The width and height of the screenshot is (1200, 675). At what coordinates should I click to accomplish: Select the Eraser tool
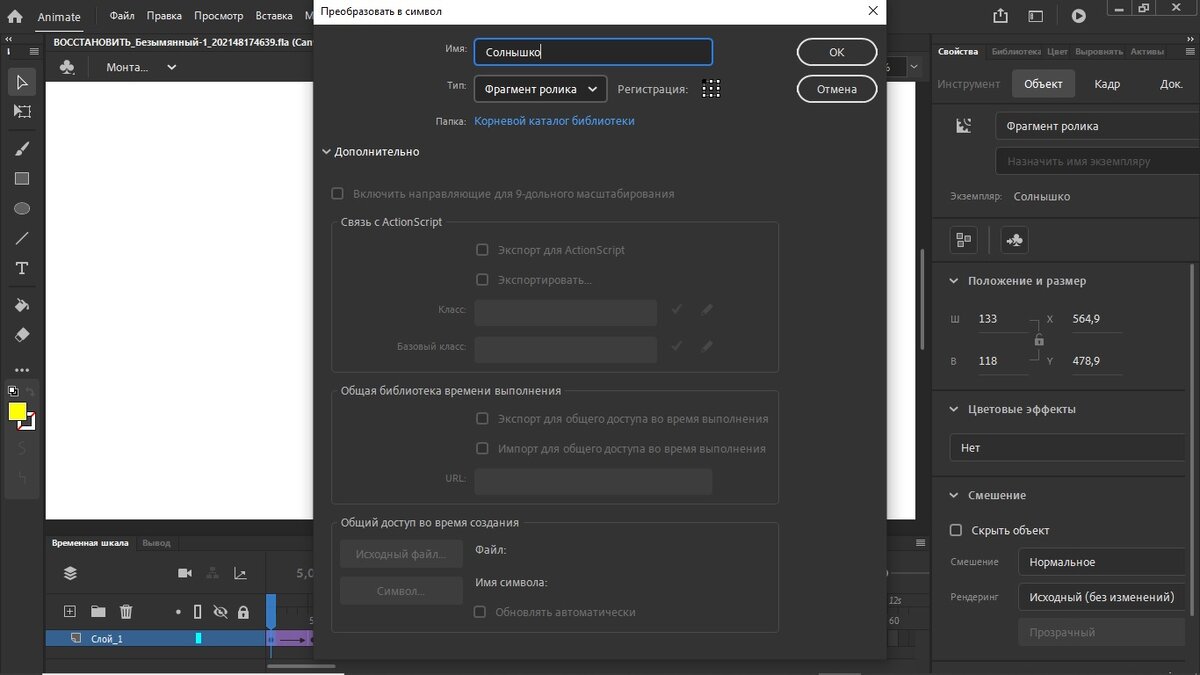pyautogui.click(x=22, y=335)
